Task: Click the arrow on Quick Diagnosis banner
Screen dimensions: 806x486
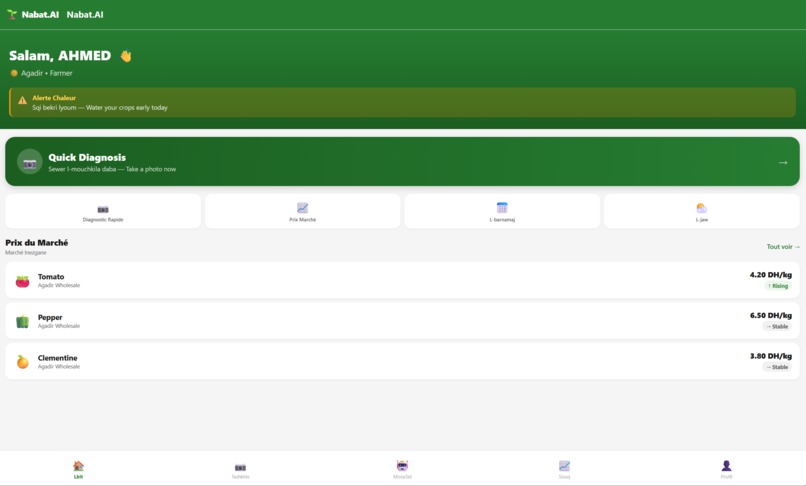Action: [x=783, y=163]
